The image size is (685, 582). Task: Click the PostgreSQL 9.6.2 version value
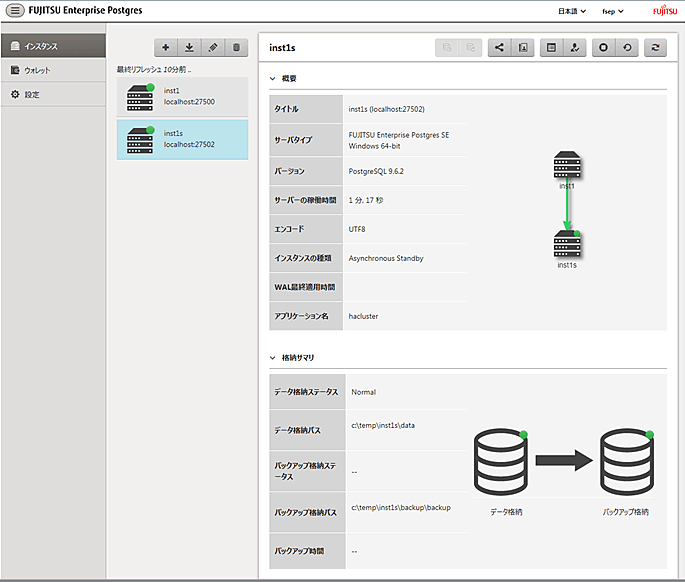coord(376,171)
